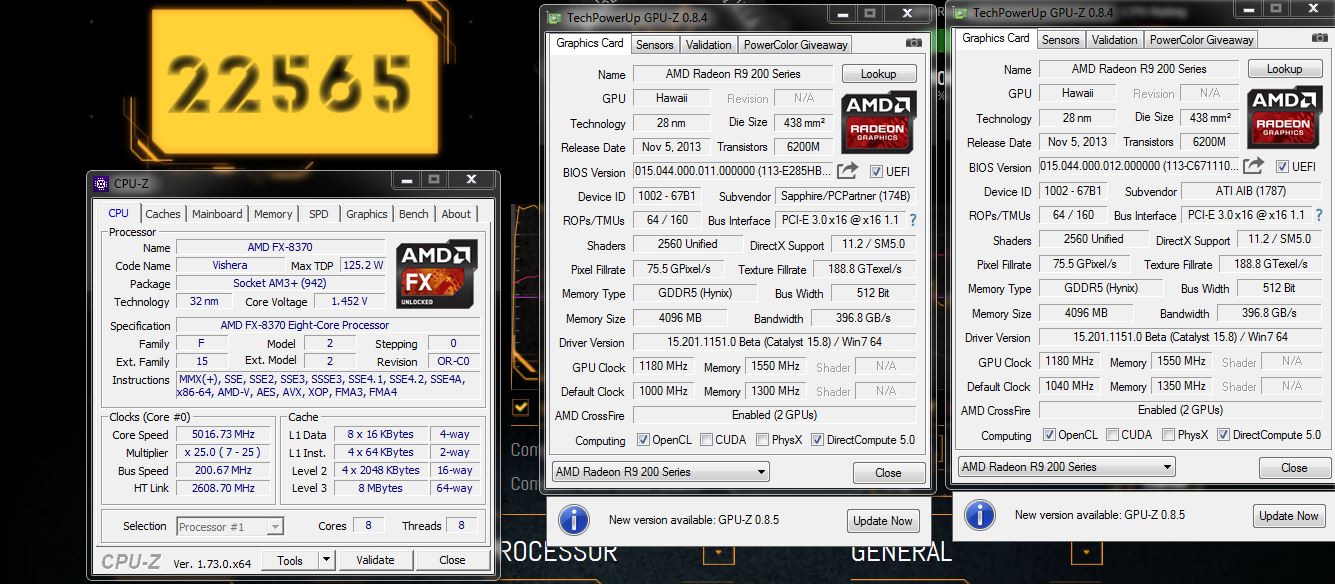Switch to Caches tab in CPU-Z
Viewport: 1335px width, 584px height.
[163, 214]
